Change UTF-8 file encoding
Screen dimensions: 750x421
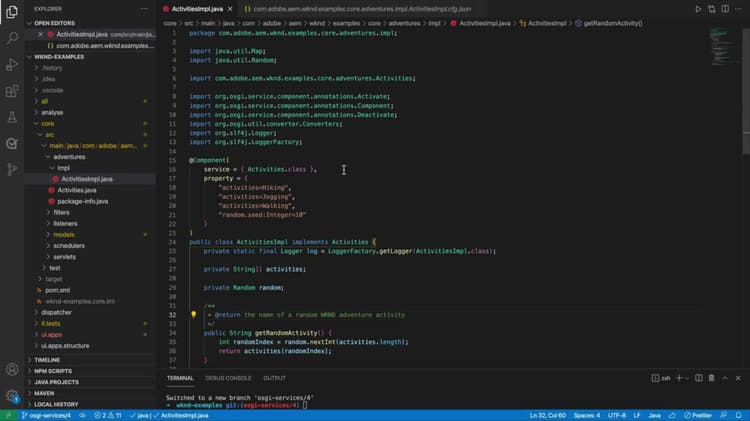(617, 415)
